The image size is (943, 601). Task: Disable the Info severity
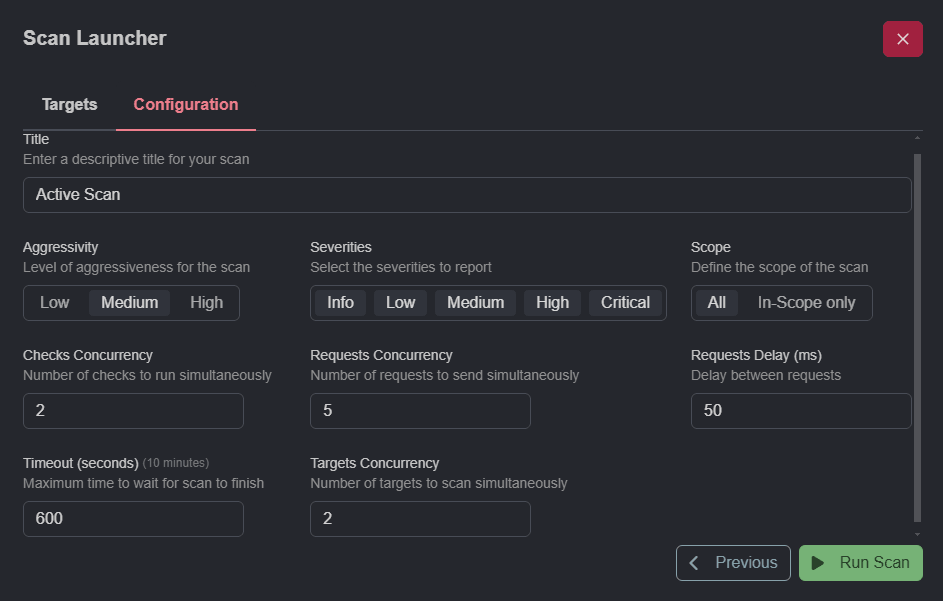tap(340, 302)
